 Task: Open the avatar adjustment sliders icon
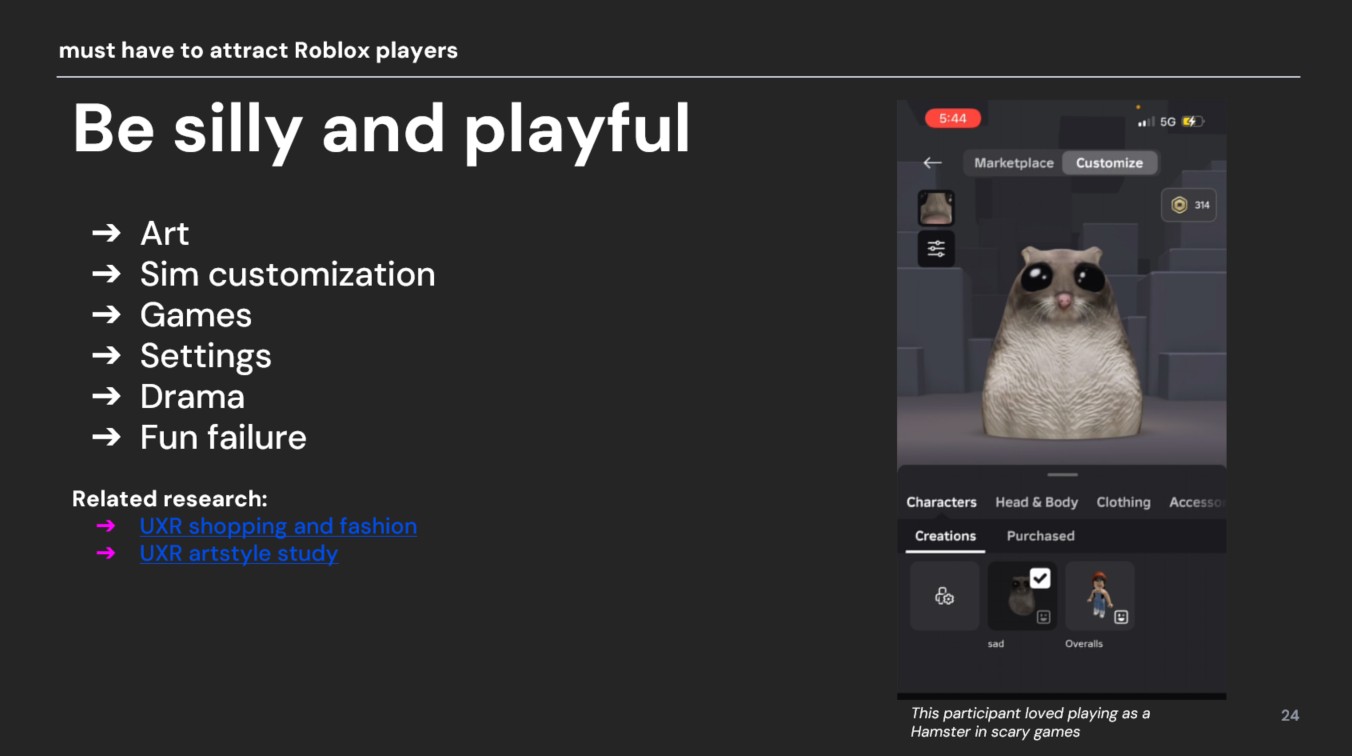[936, 249]
